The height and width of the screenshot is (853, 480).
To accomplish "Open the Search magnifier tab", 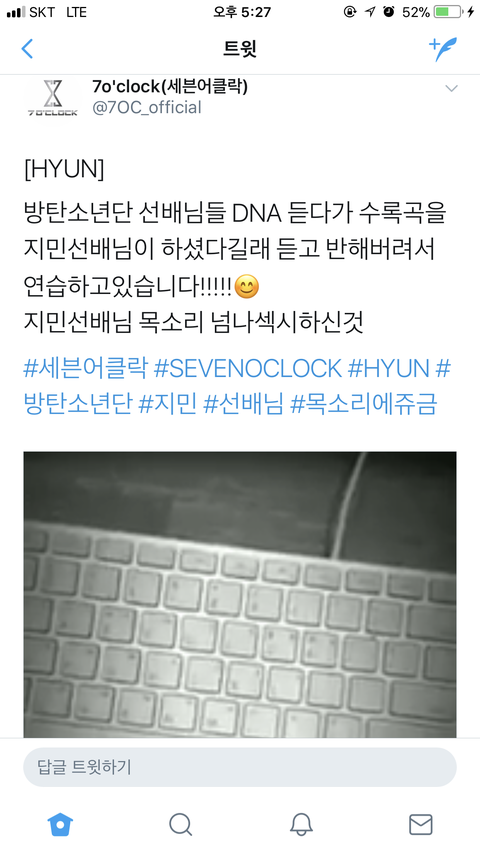I will [181, 824].
